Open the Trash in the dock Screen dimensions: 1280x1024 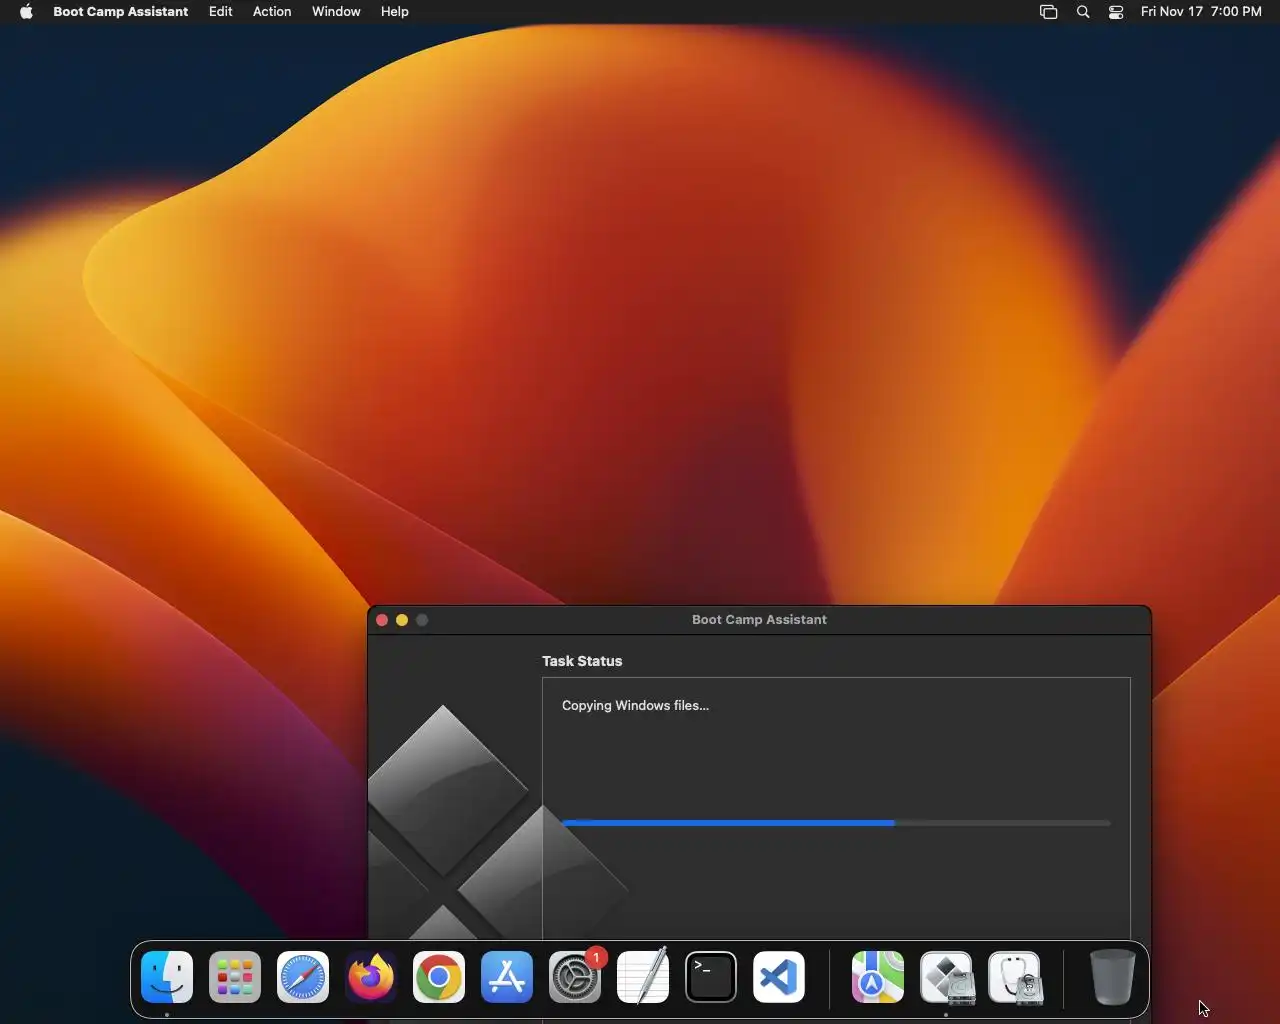pyautogui.click(x=1111, y=977)
